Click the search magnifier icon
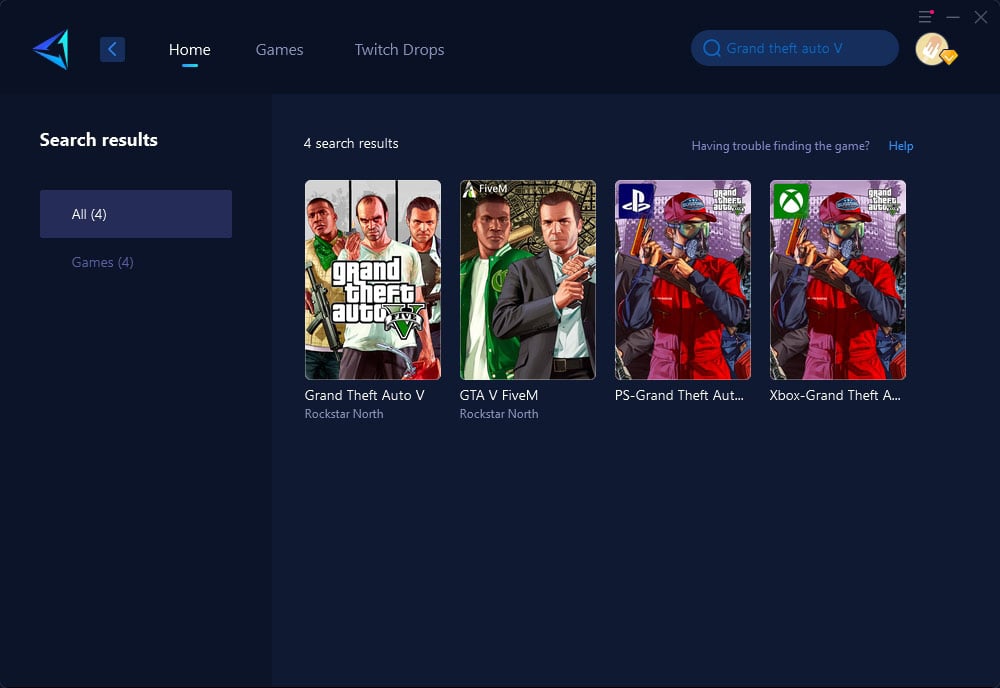 [x=712, y=48]
